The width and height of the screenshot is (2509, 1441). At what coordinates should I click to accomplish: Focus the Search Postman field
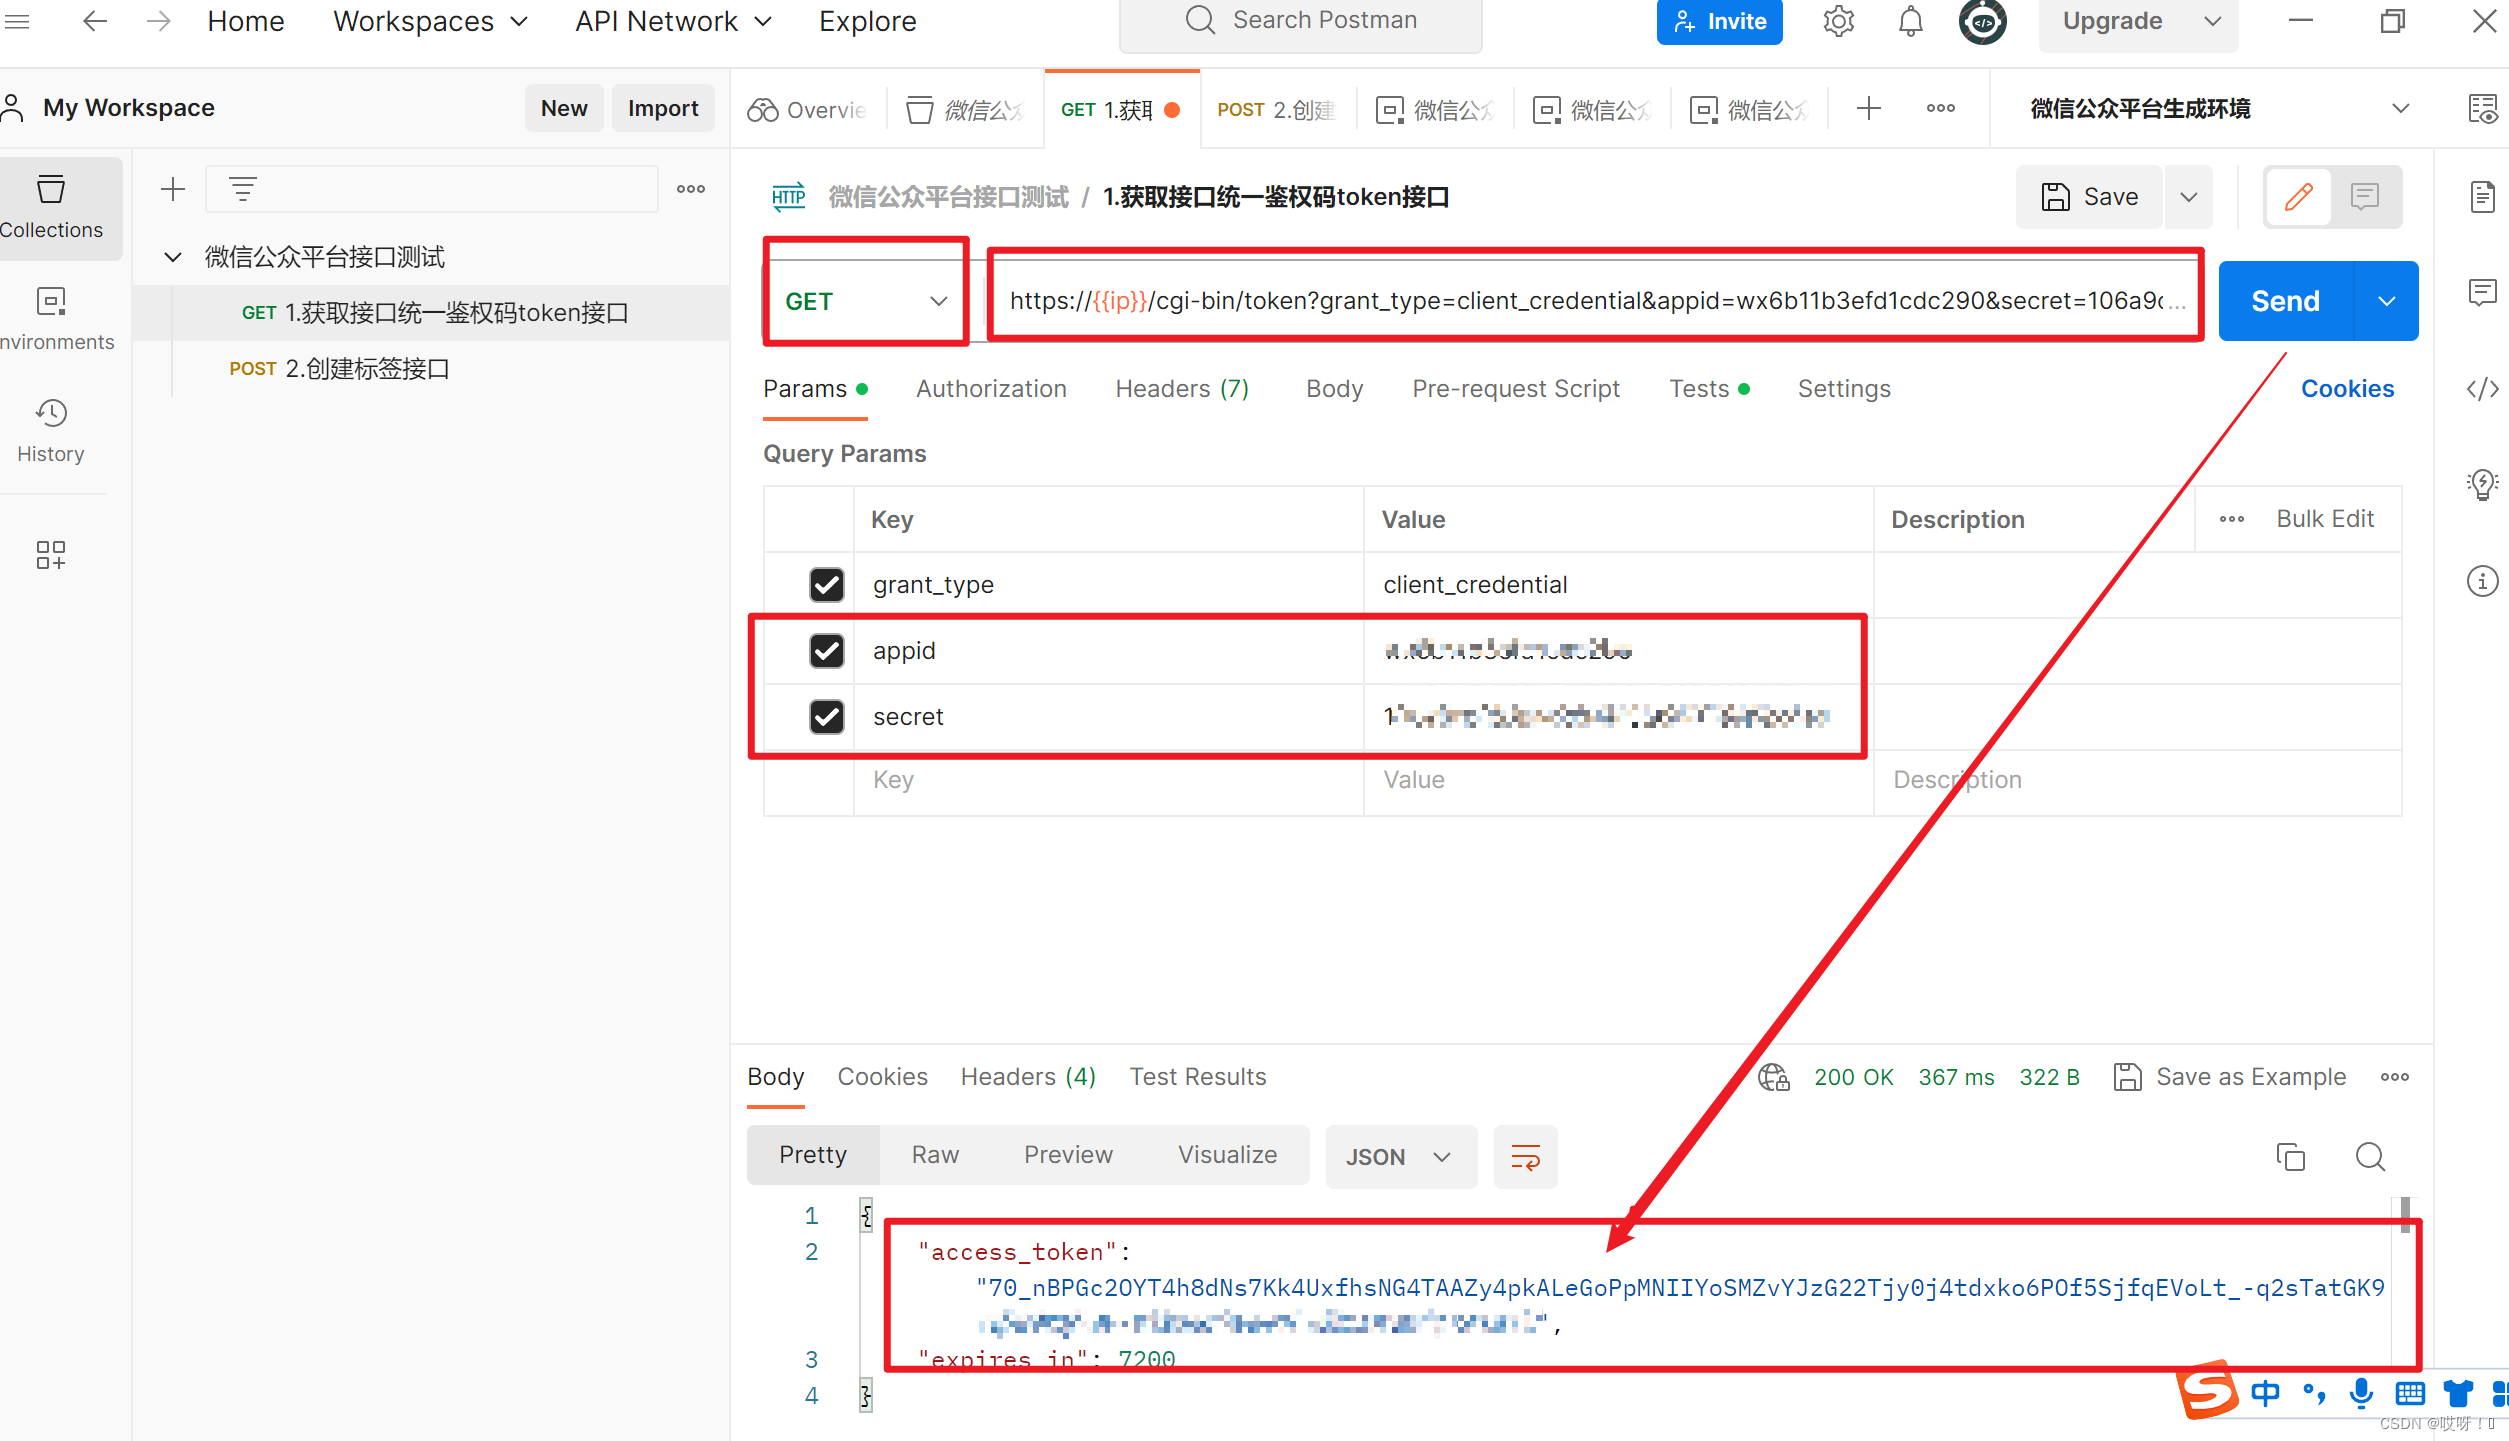click(1300, 21)
